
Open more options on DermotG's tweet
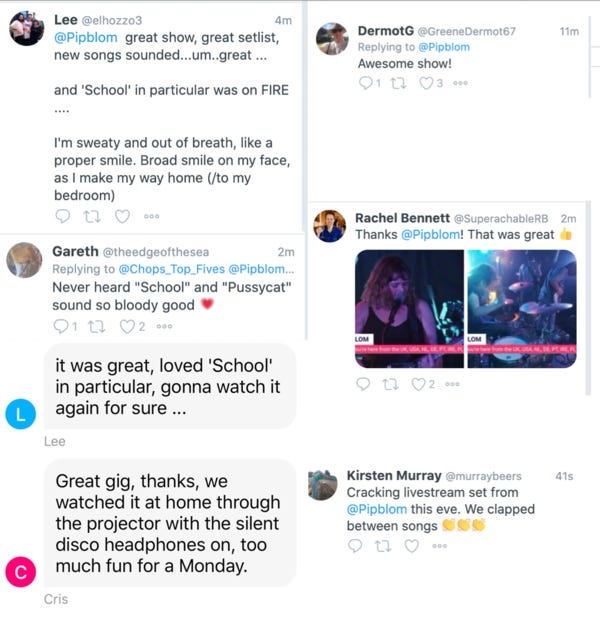460,83
